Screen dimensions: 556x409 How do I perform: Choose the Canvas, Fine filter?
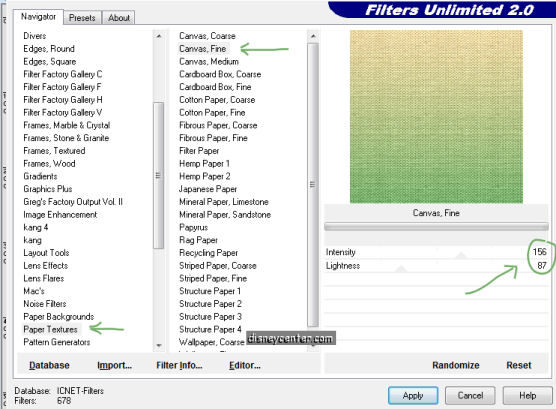202,49
